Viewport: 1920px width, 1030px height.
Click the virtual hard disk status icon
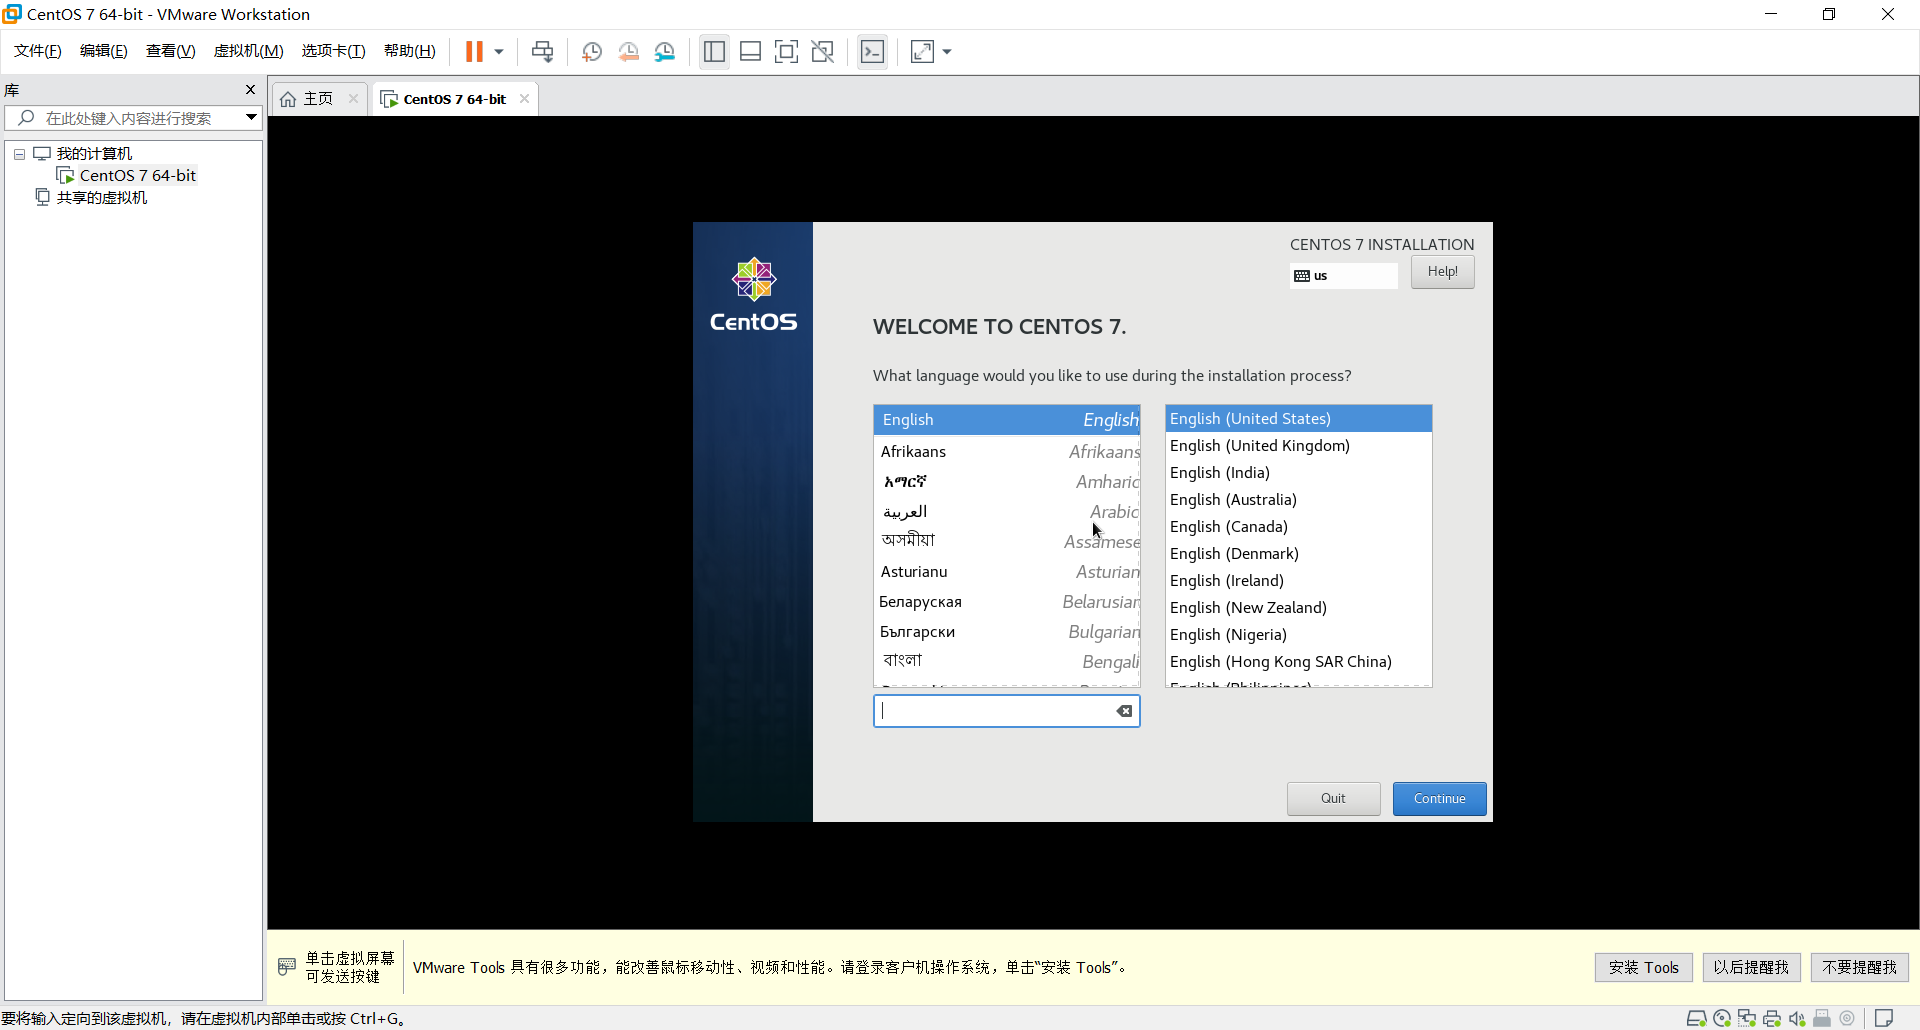(x=1697, y=1018)
